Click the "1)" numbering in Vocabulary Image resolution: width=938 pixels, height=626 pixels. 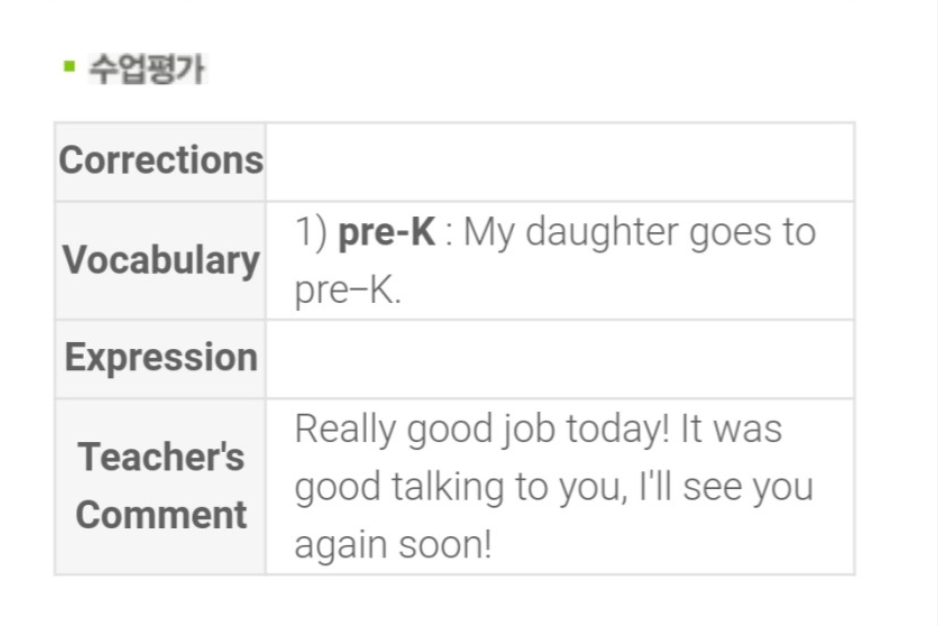[x=311, y=232]
